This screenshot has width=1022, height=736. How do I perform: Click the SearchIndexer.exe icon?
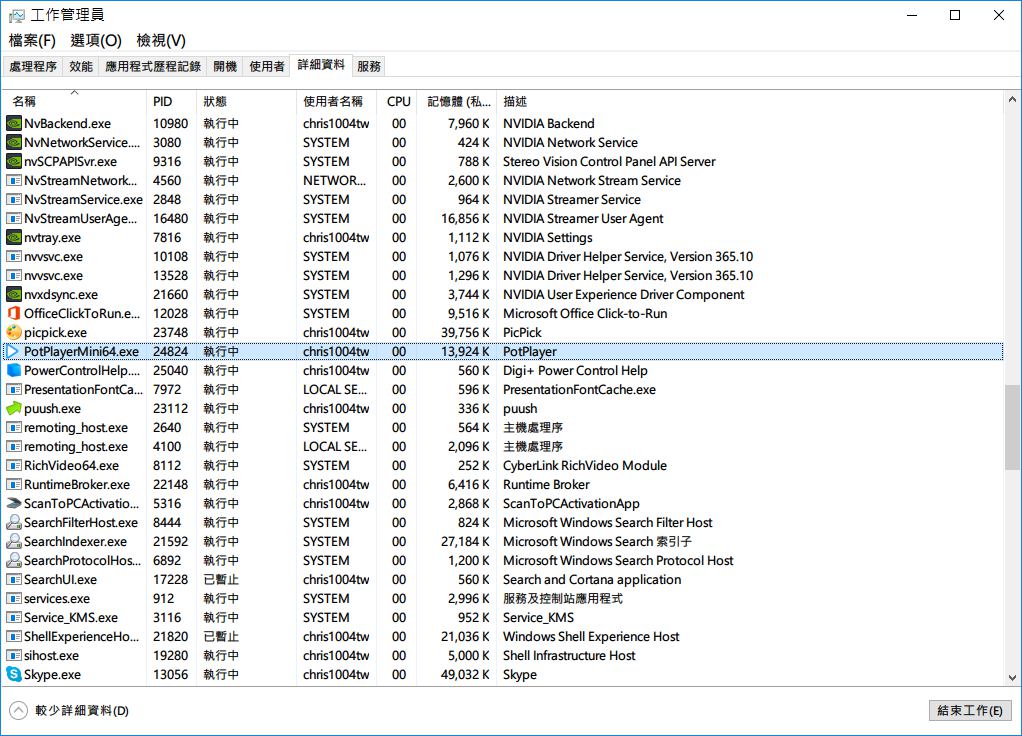point(14,541)
